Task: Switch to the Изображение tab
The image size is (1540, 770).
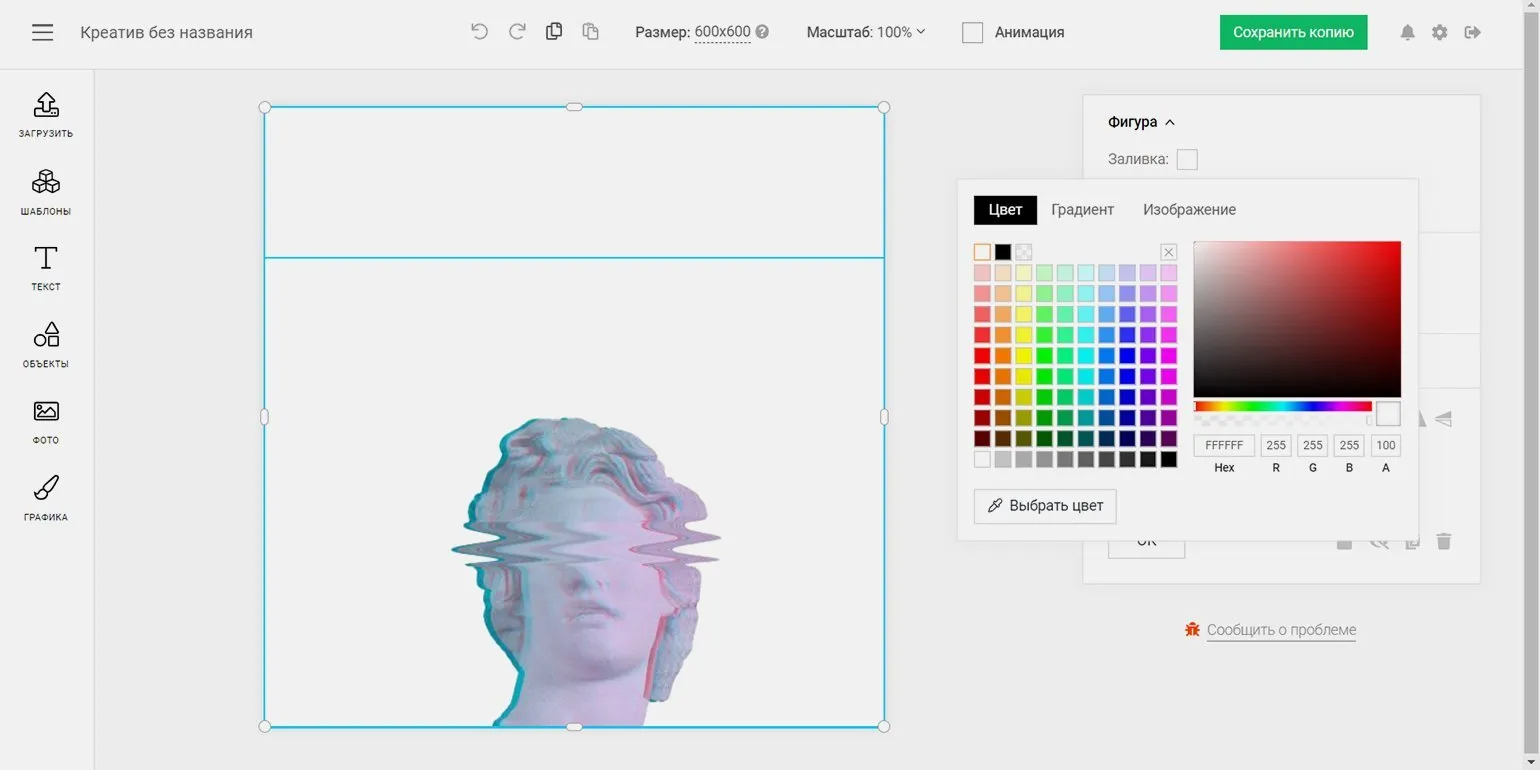Action: (x=1189, y=210)
